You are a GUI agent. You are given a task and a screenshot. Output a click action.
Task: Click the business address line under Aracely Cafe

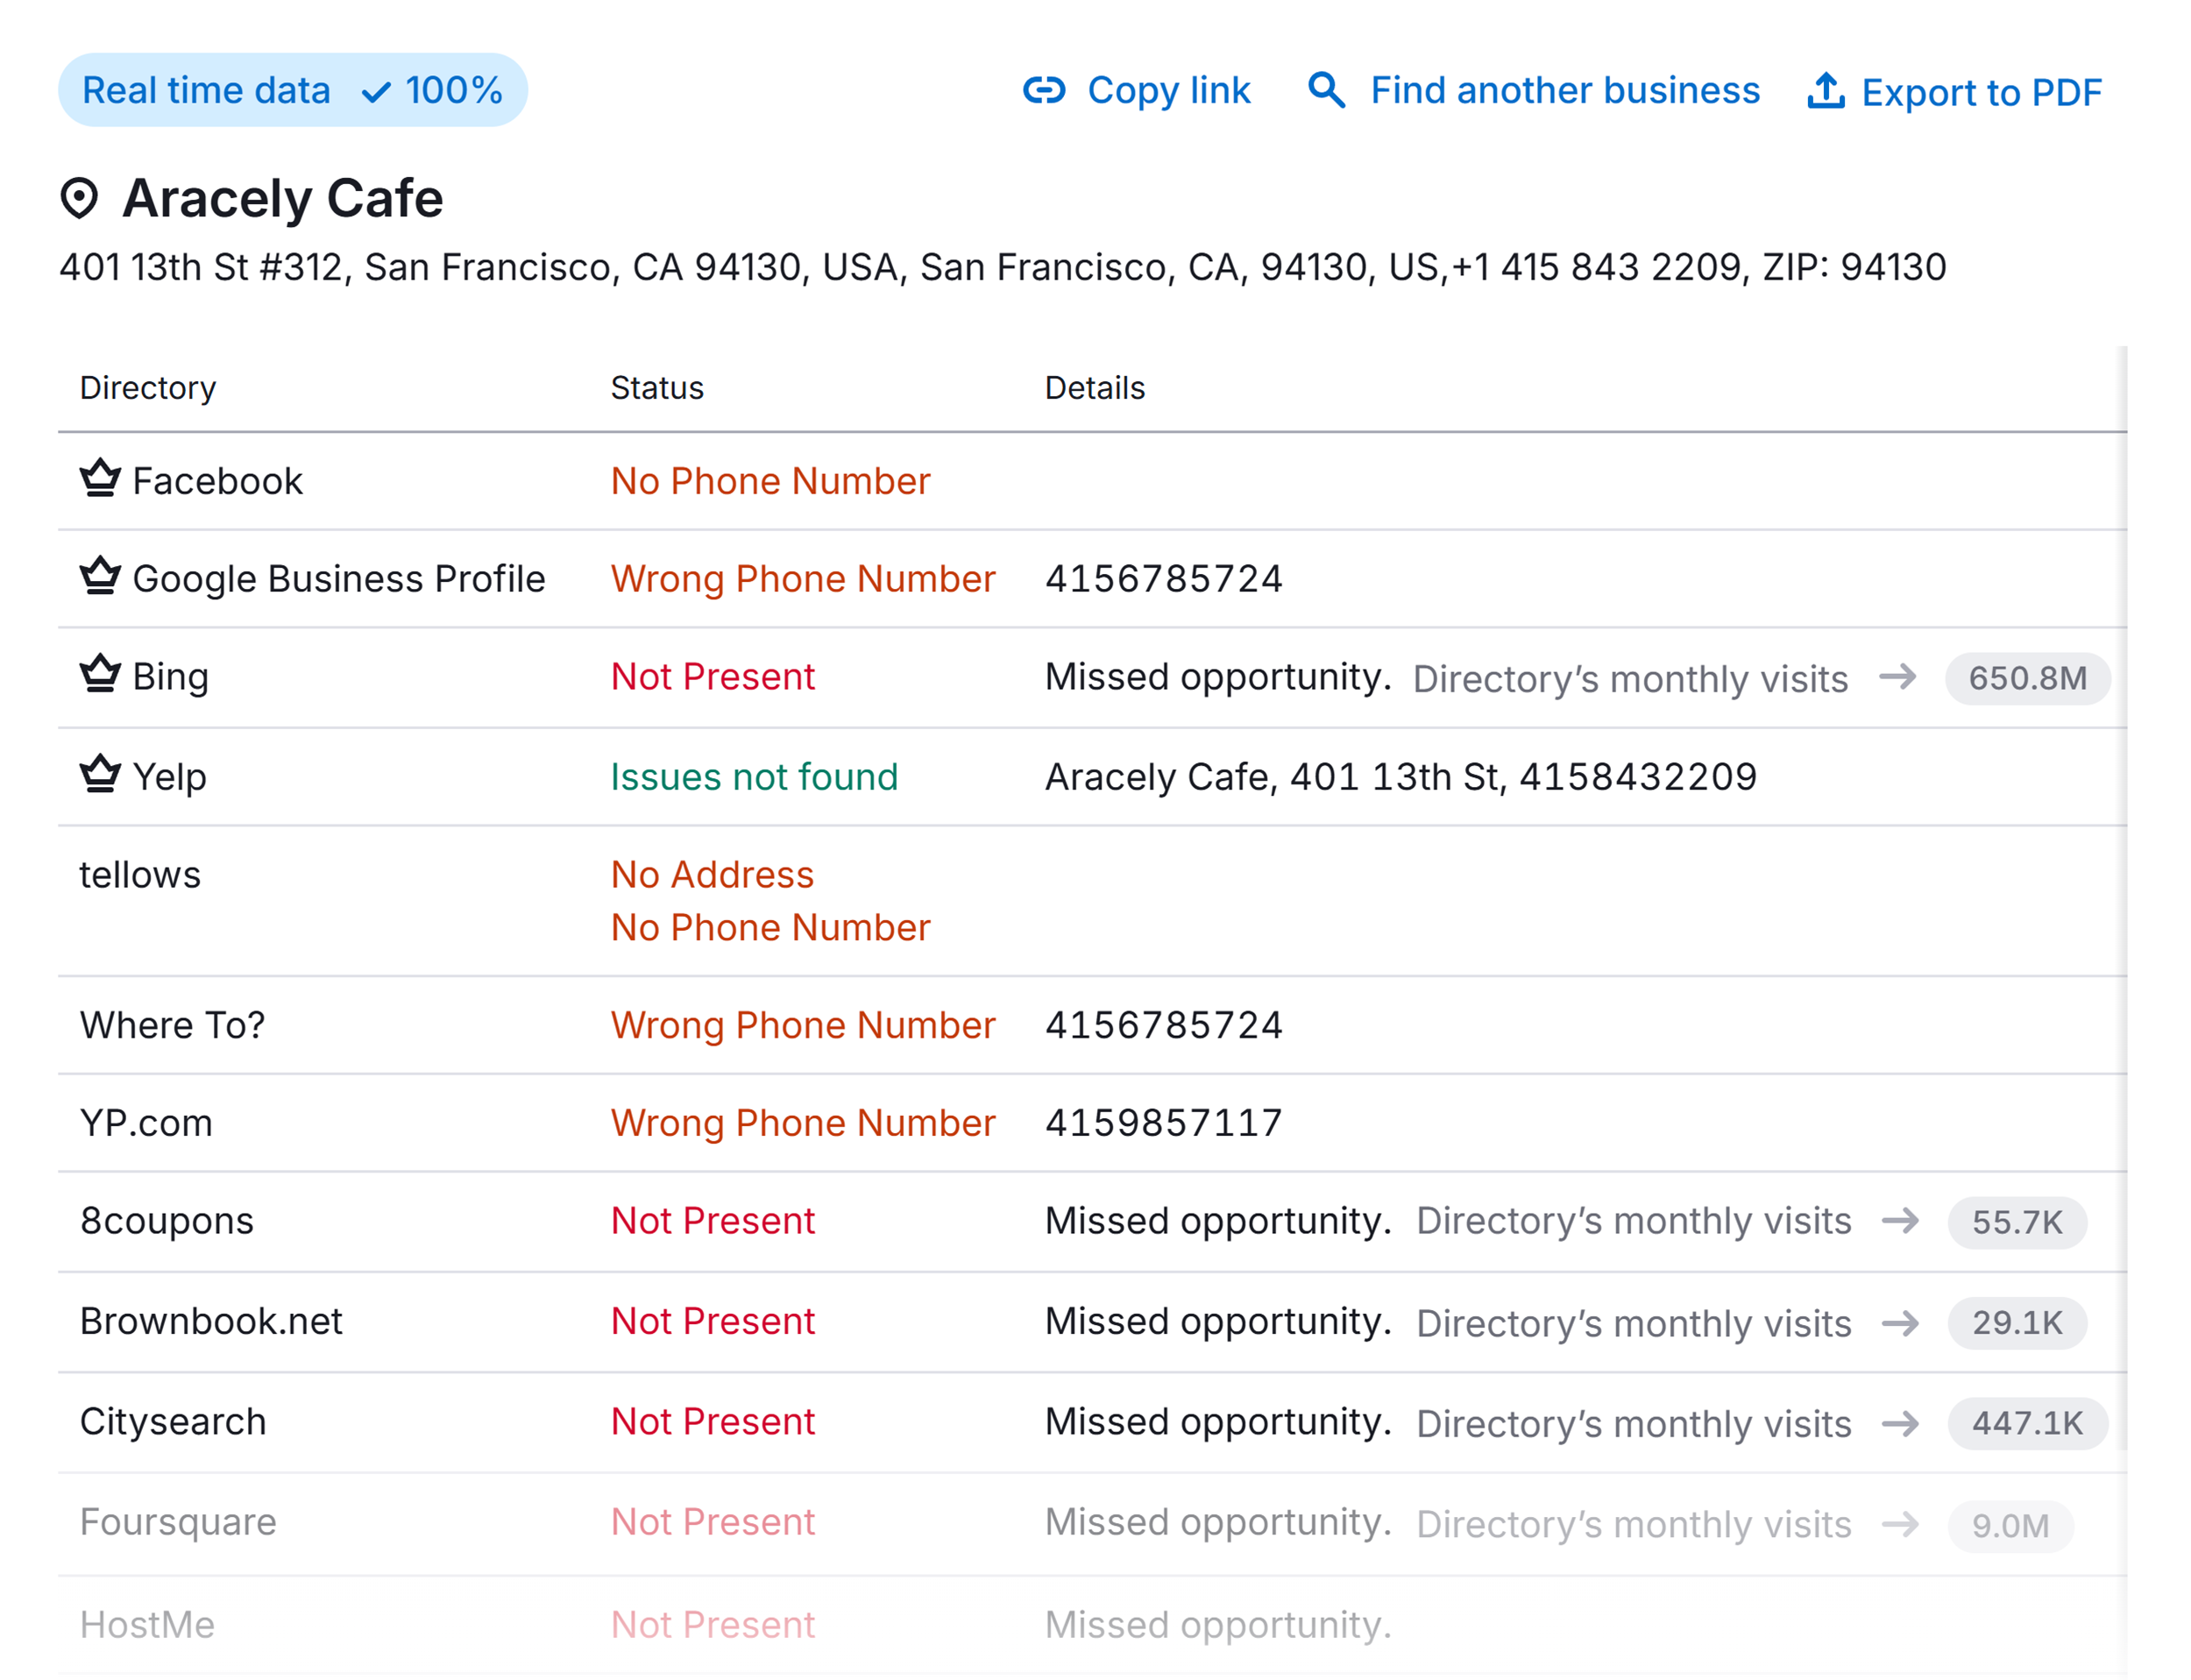[1002, 267]
